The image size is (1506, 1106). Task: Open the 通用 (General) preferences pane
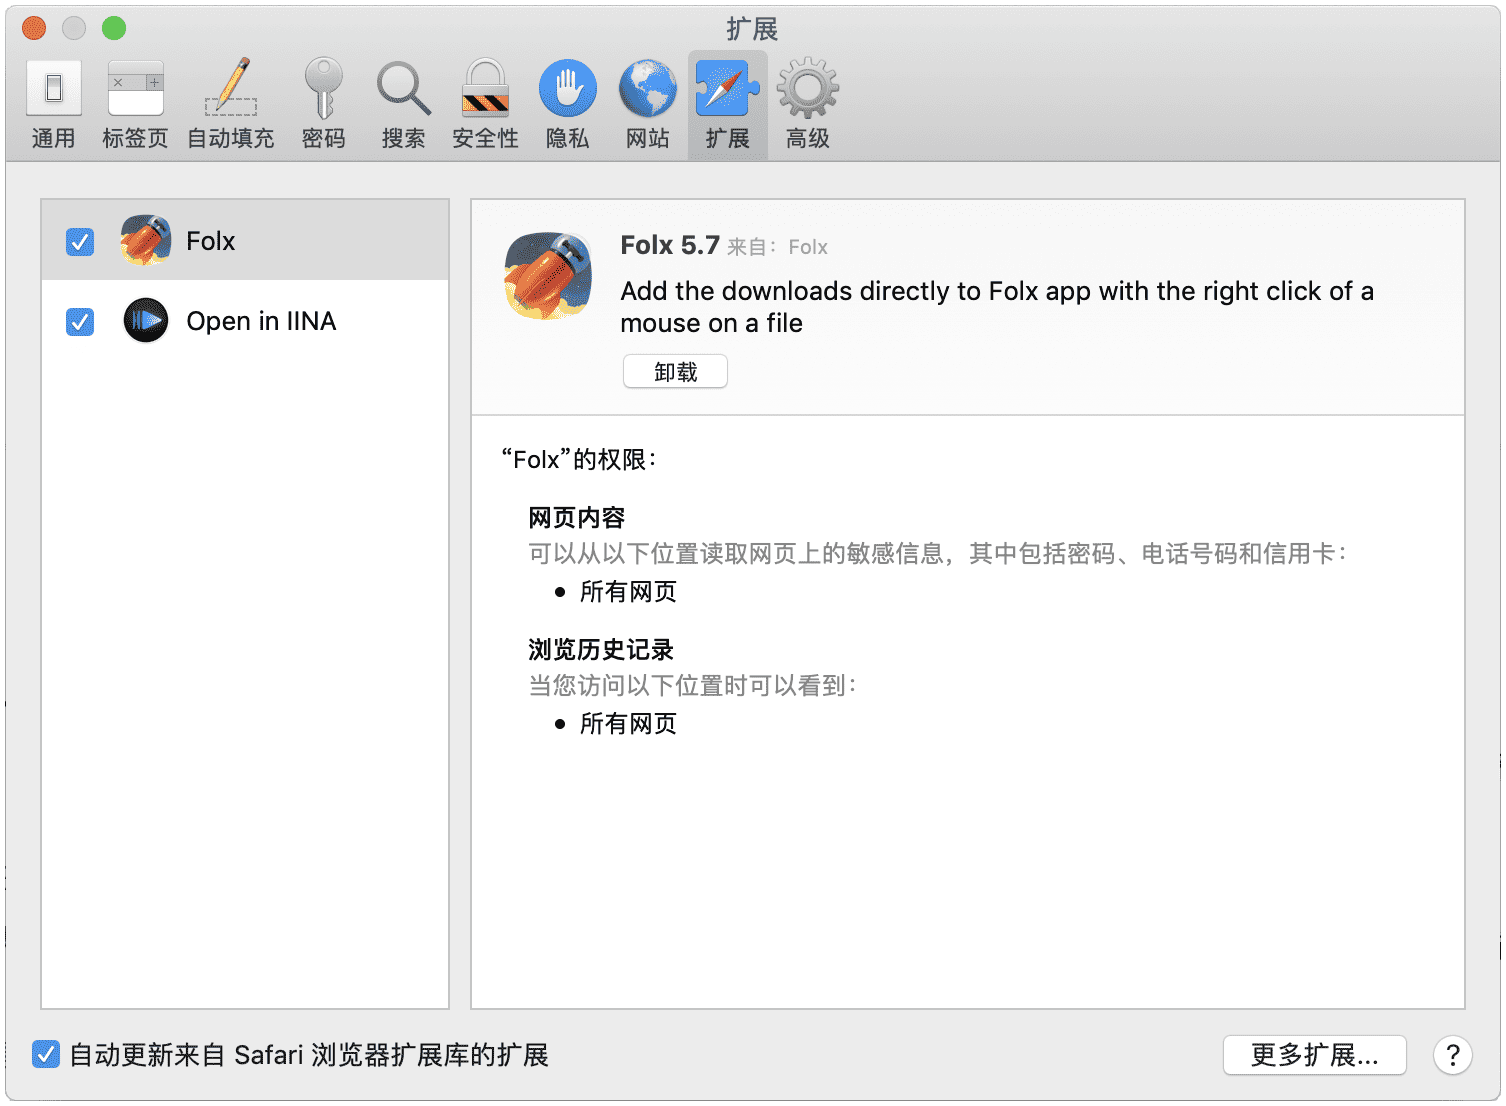point(53,106)
